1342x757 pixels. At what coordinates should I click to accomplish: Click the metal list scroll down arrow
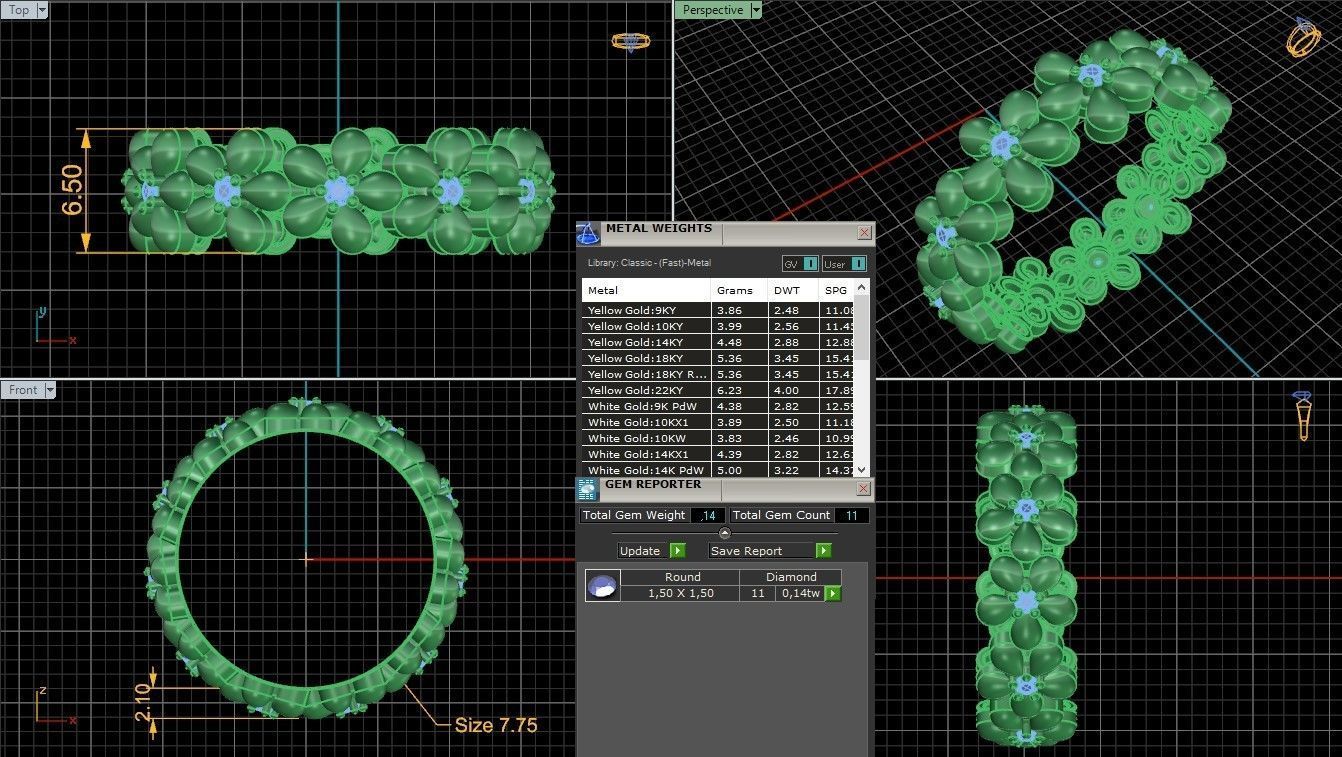tap(863, 471)
